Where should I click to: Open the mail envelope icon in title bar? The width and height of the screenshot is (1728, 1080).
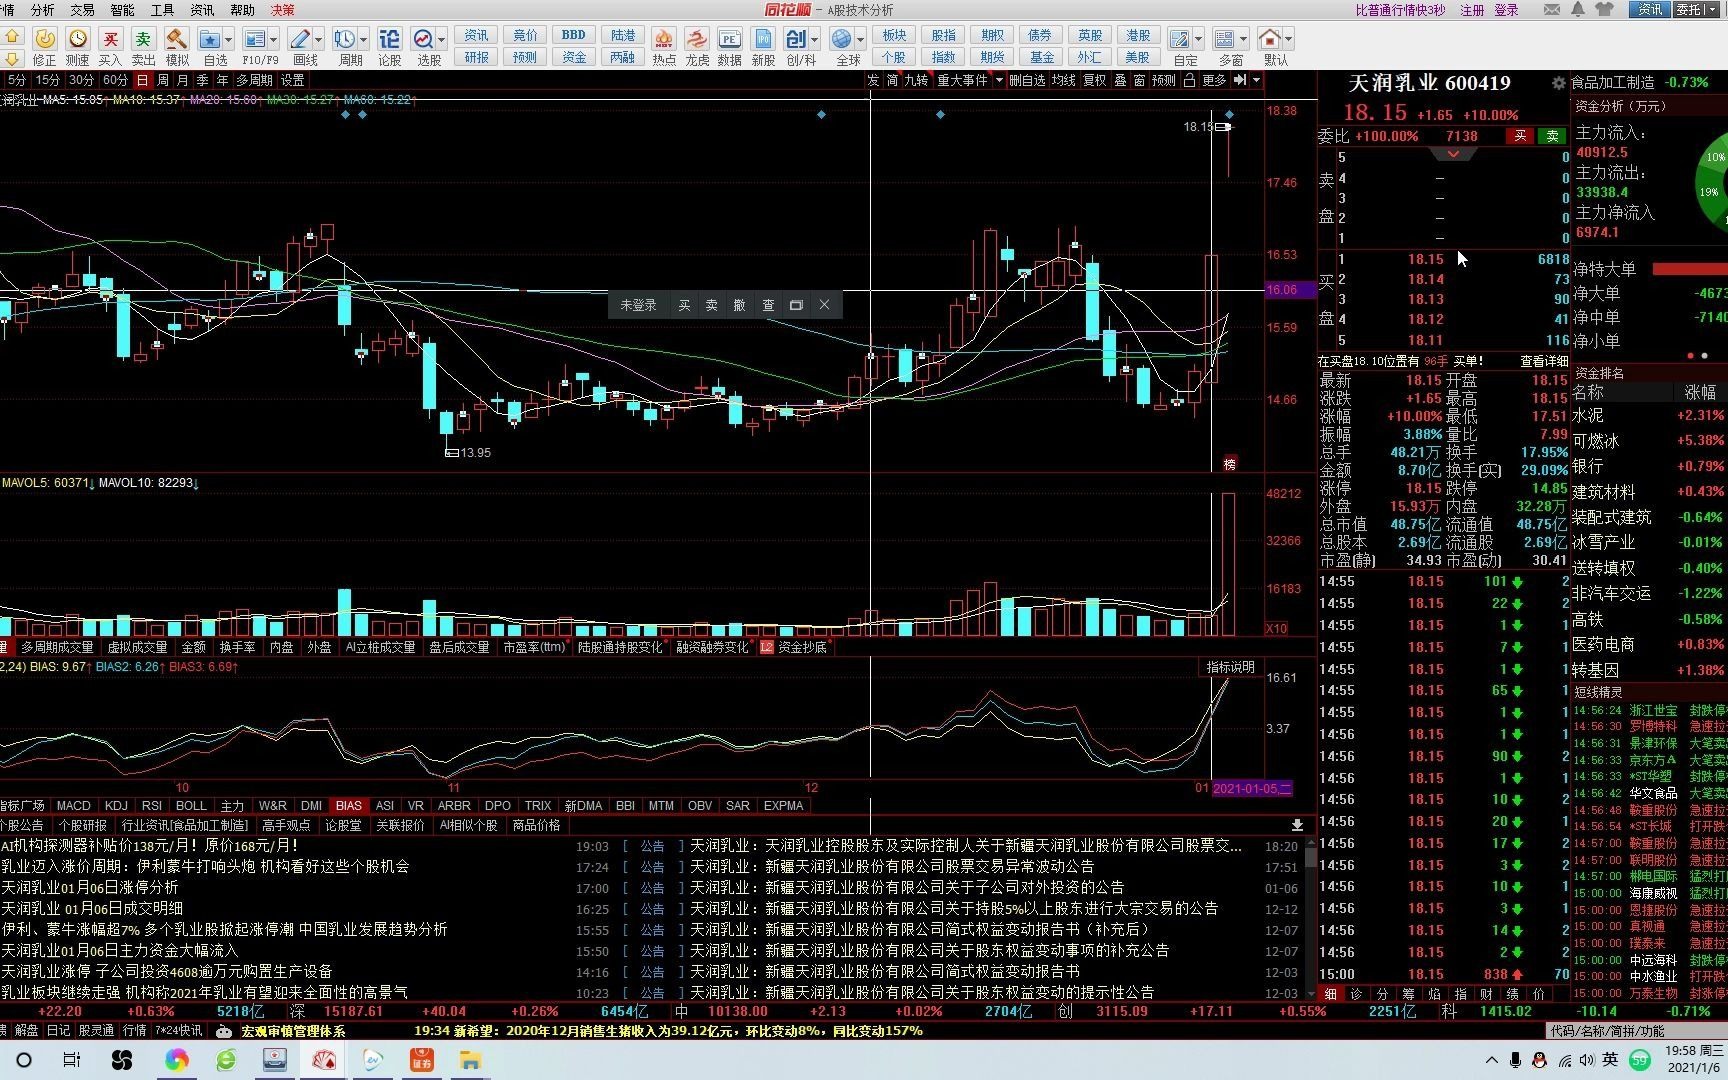(1552, 9)
